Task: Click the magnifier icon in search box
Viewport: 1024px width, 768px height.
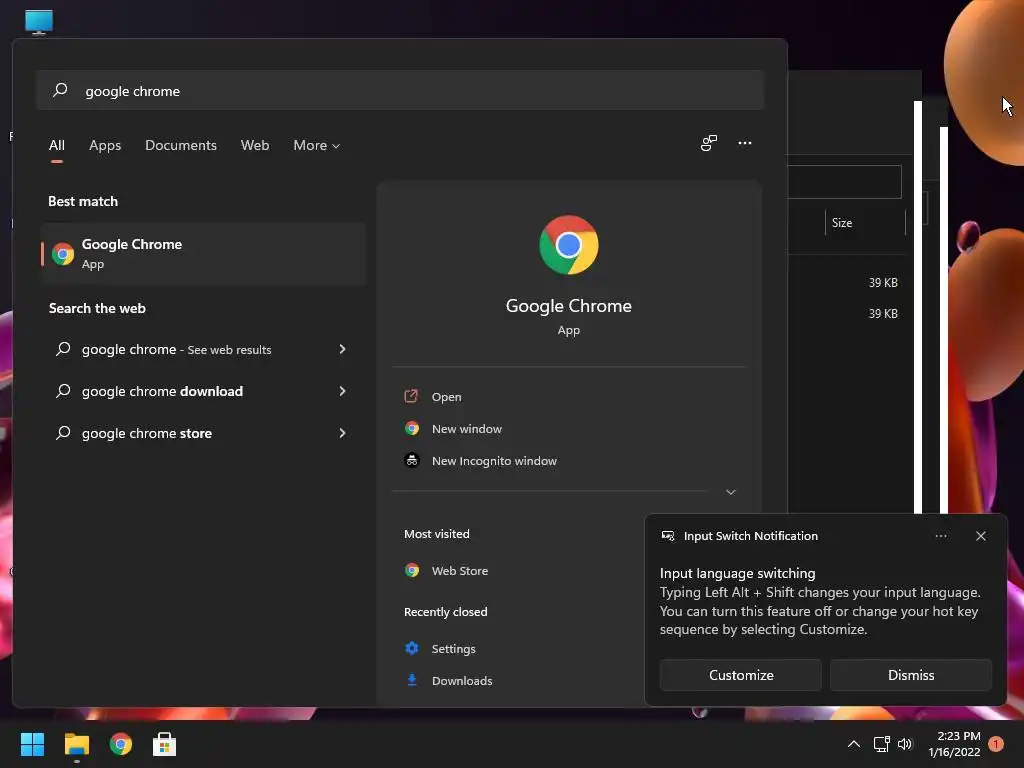Action: click(x=60, y=90)
